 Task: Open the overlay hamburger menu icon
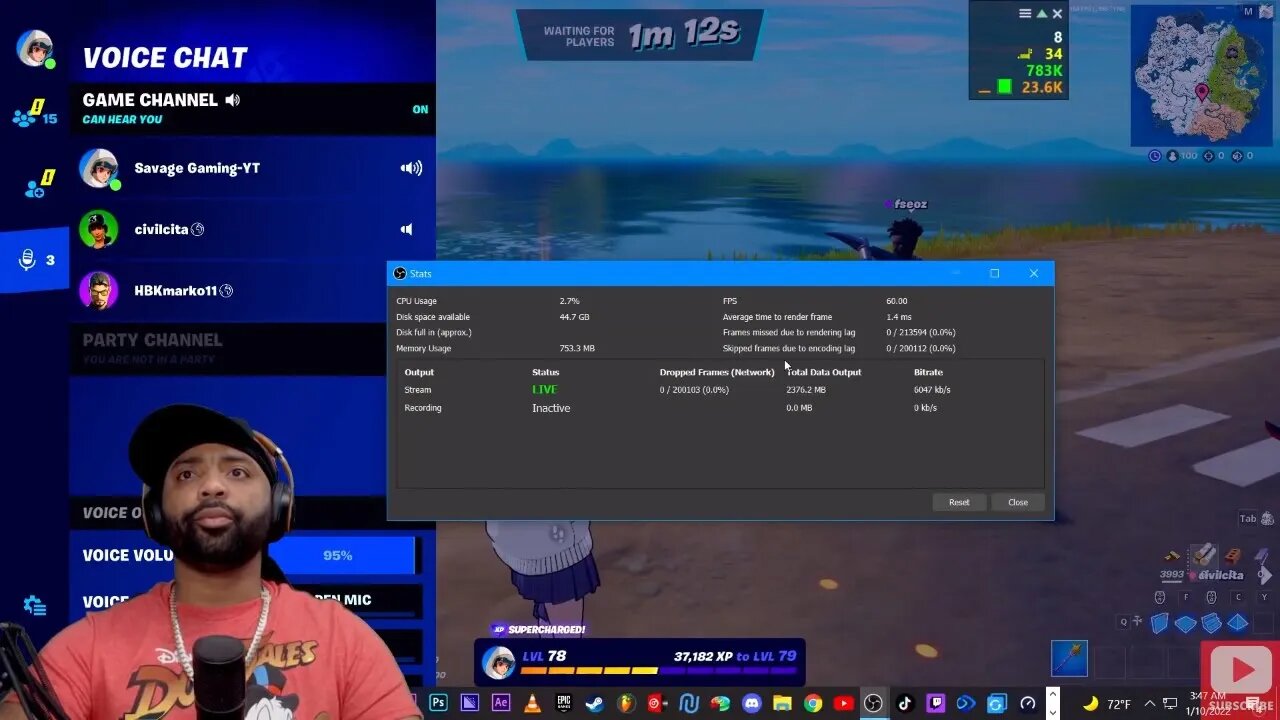coord(1025,14)
